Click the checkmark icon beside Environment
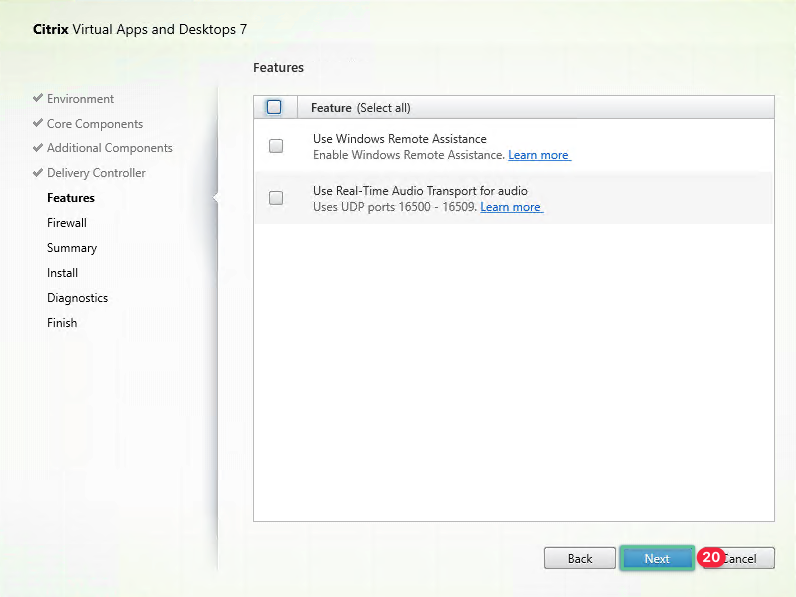Image resolution: width=796 pixels, height=597 pixels. (x=38, y=99)
